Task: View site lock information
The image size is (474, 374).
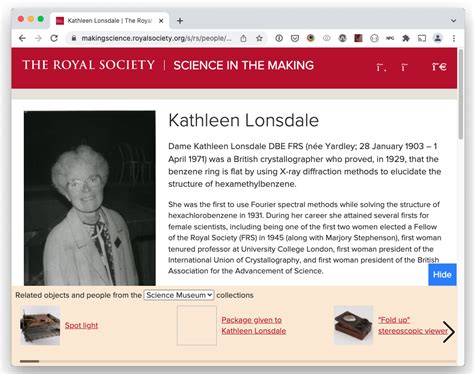Action: tap(74, 38)
